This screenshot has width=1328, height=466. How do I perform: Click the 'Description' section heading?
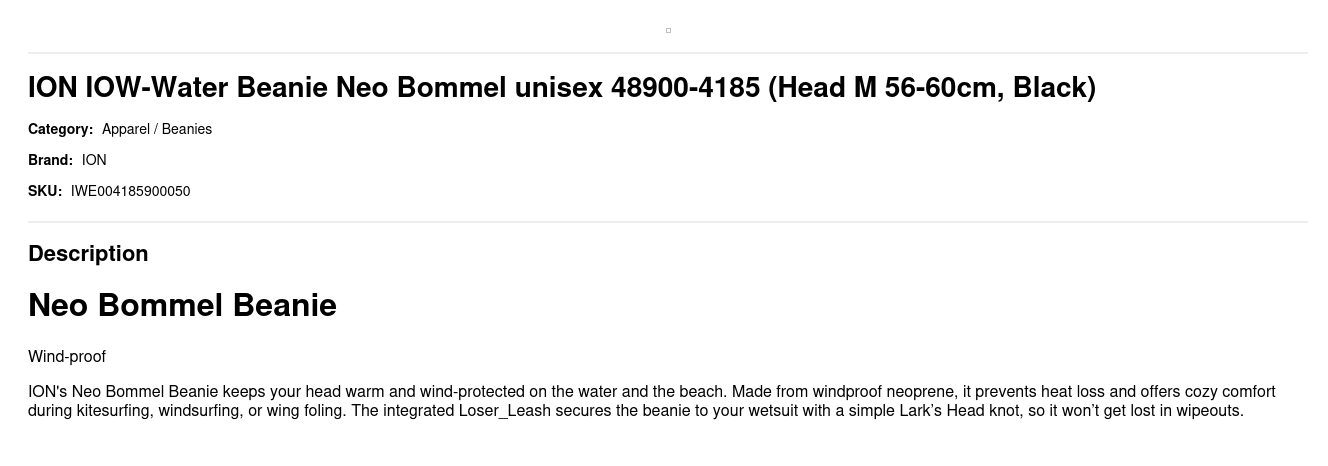pos(88,254)
